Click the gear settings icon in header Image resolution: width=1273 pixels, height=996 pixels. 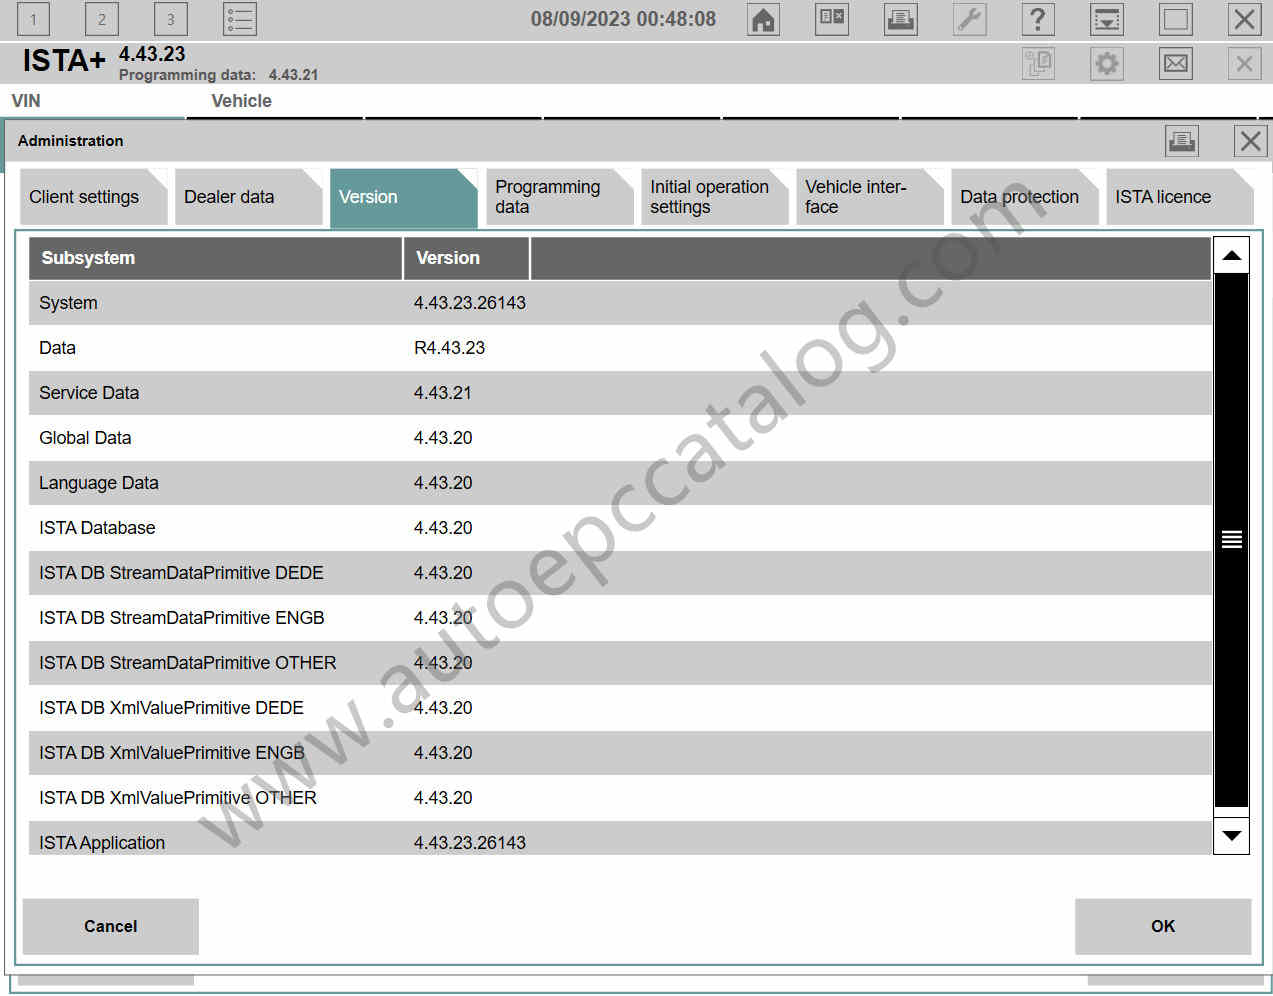pos(1107,64)
